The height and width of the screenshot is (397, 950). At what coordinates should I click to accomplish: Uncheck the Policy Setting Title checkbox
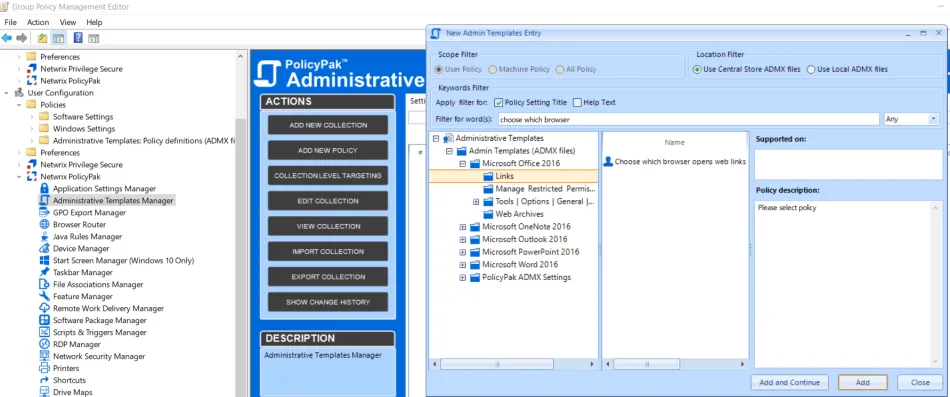click(x=499, y=102)
